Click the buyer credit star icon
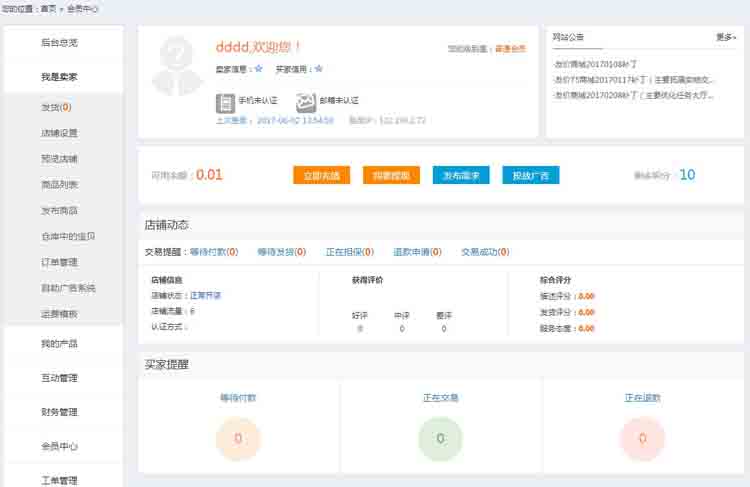 click(x=318, y=69)
